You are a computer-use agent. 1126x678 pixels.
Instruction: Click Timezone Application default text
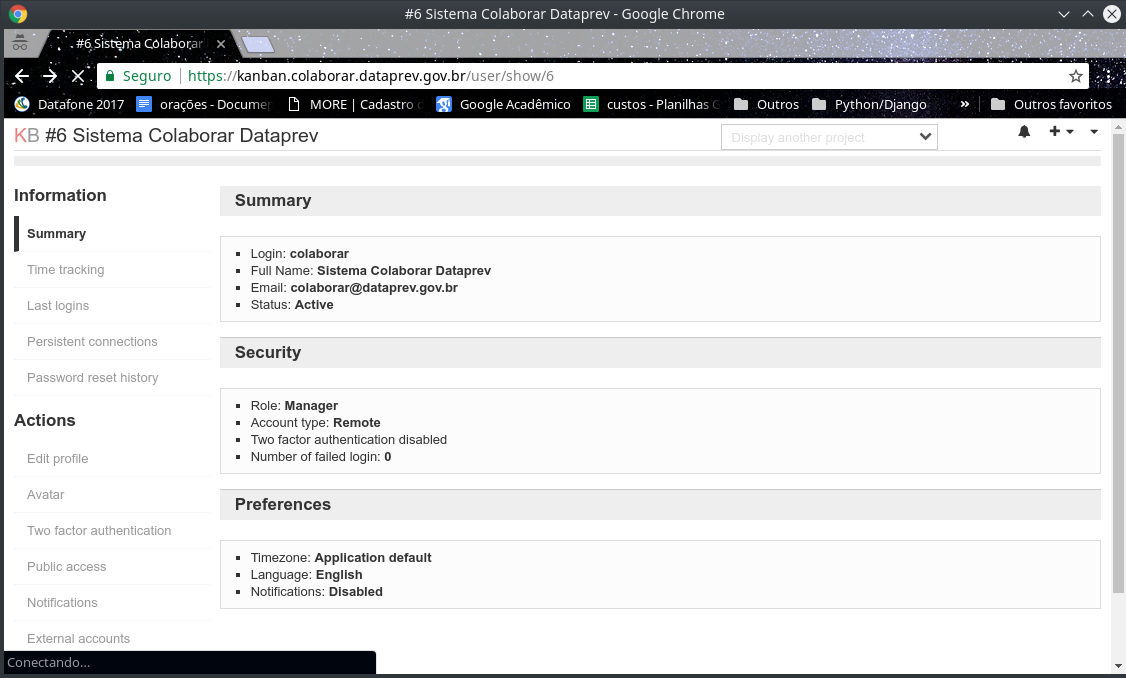[341, 557]
